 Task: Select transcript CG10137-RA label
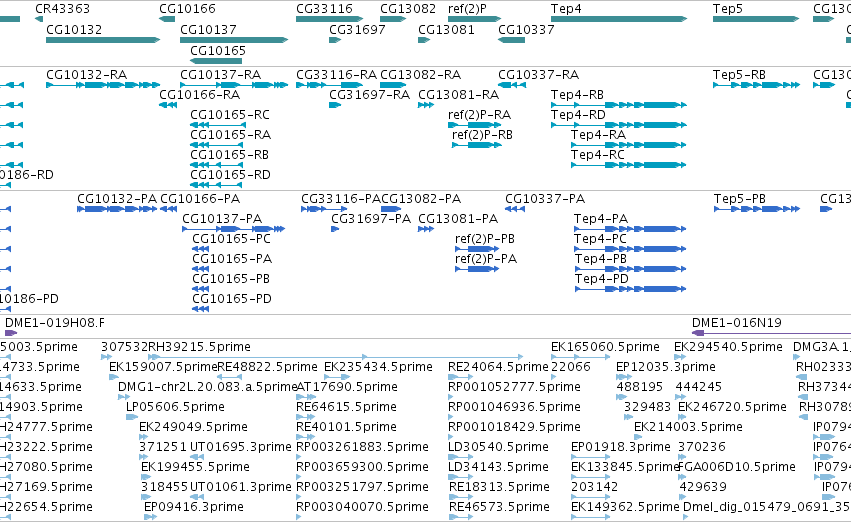coord(220,74)
